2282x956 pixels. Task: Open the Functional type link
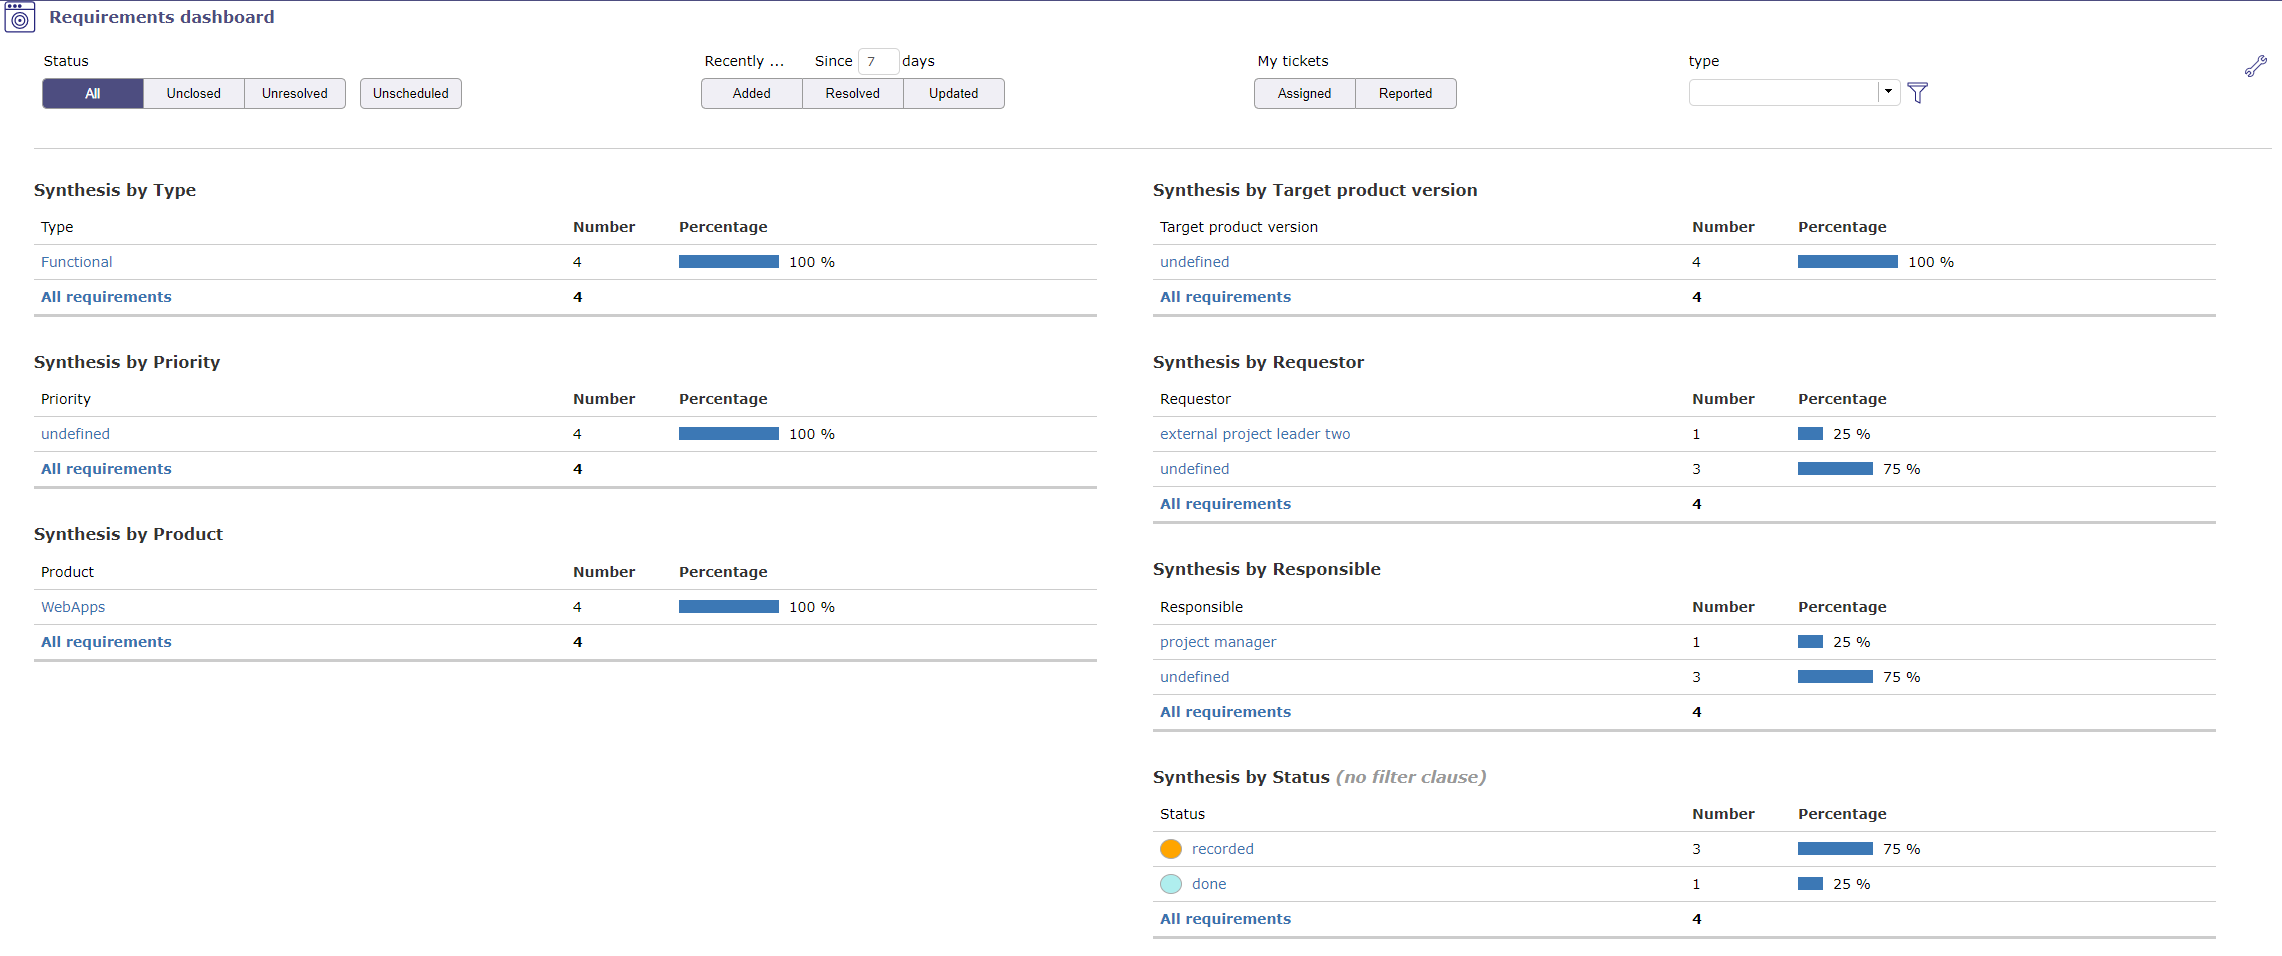76,261
